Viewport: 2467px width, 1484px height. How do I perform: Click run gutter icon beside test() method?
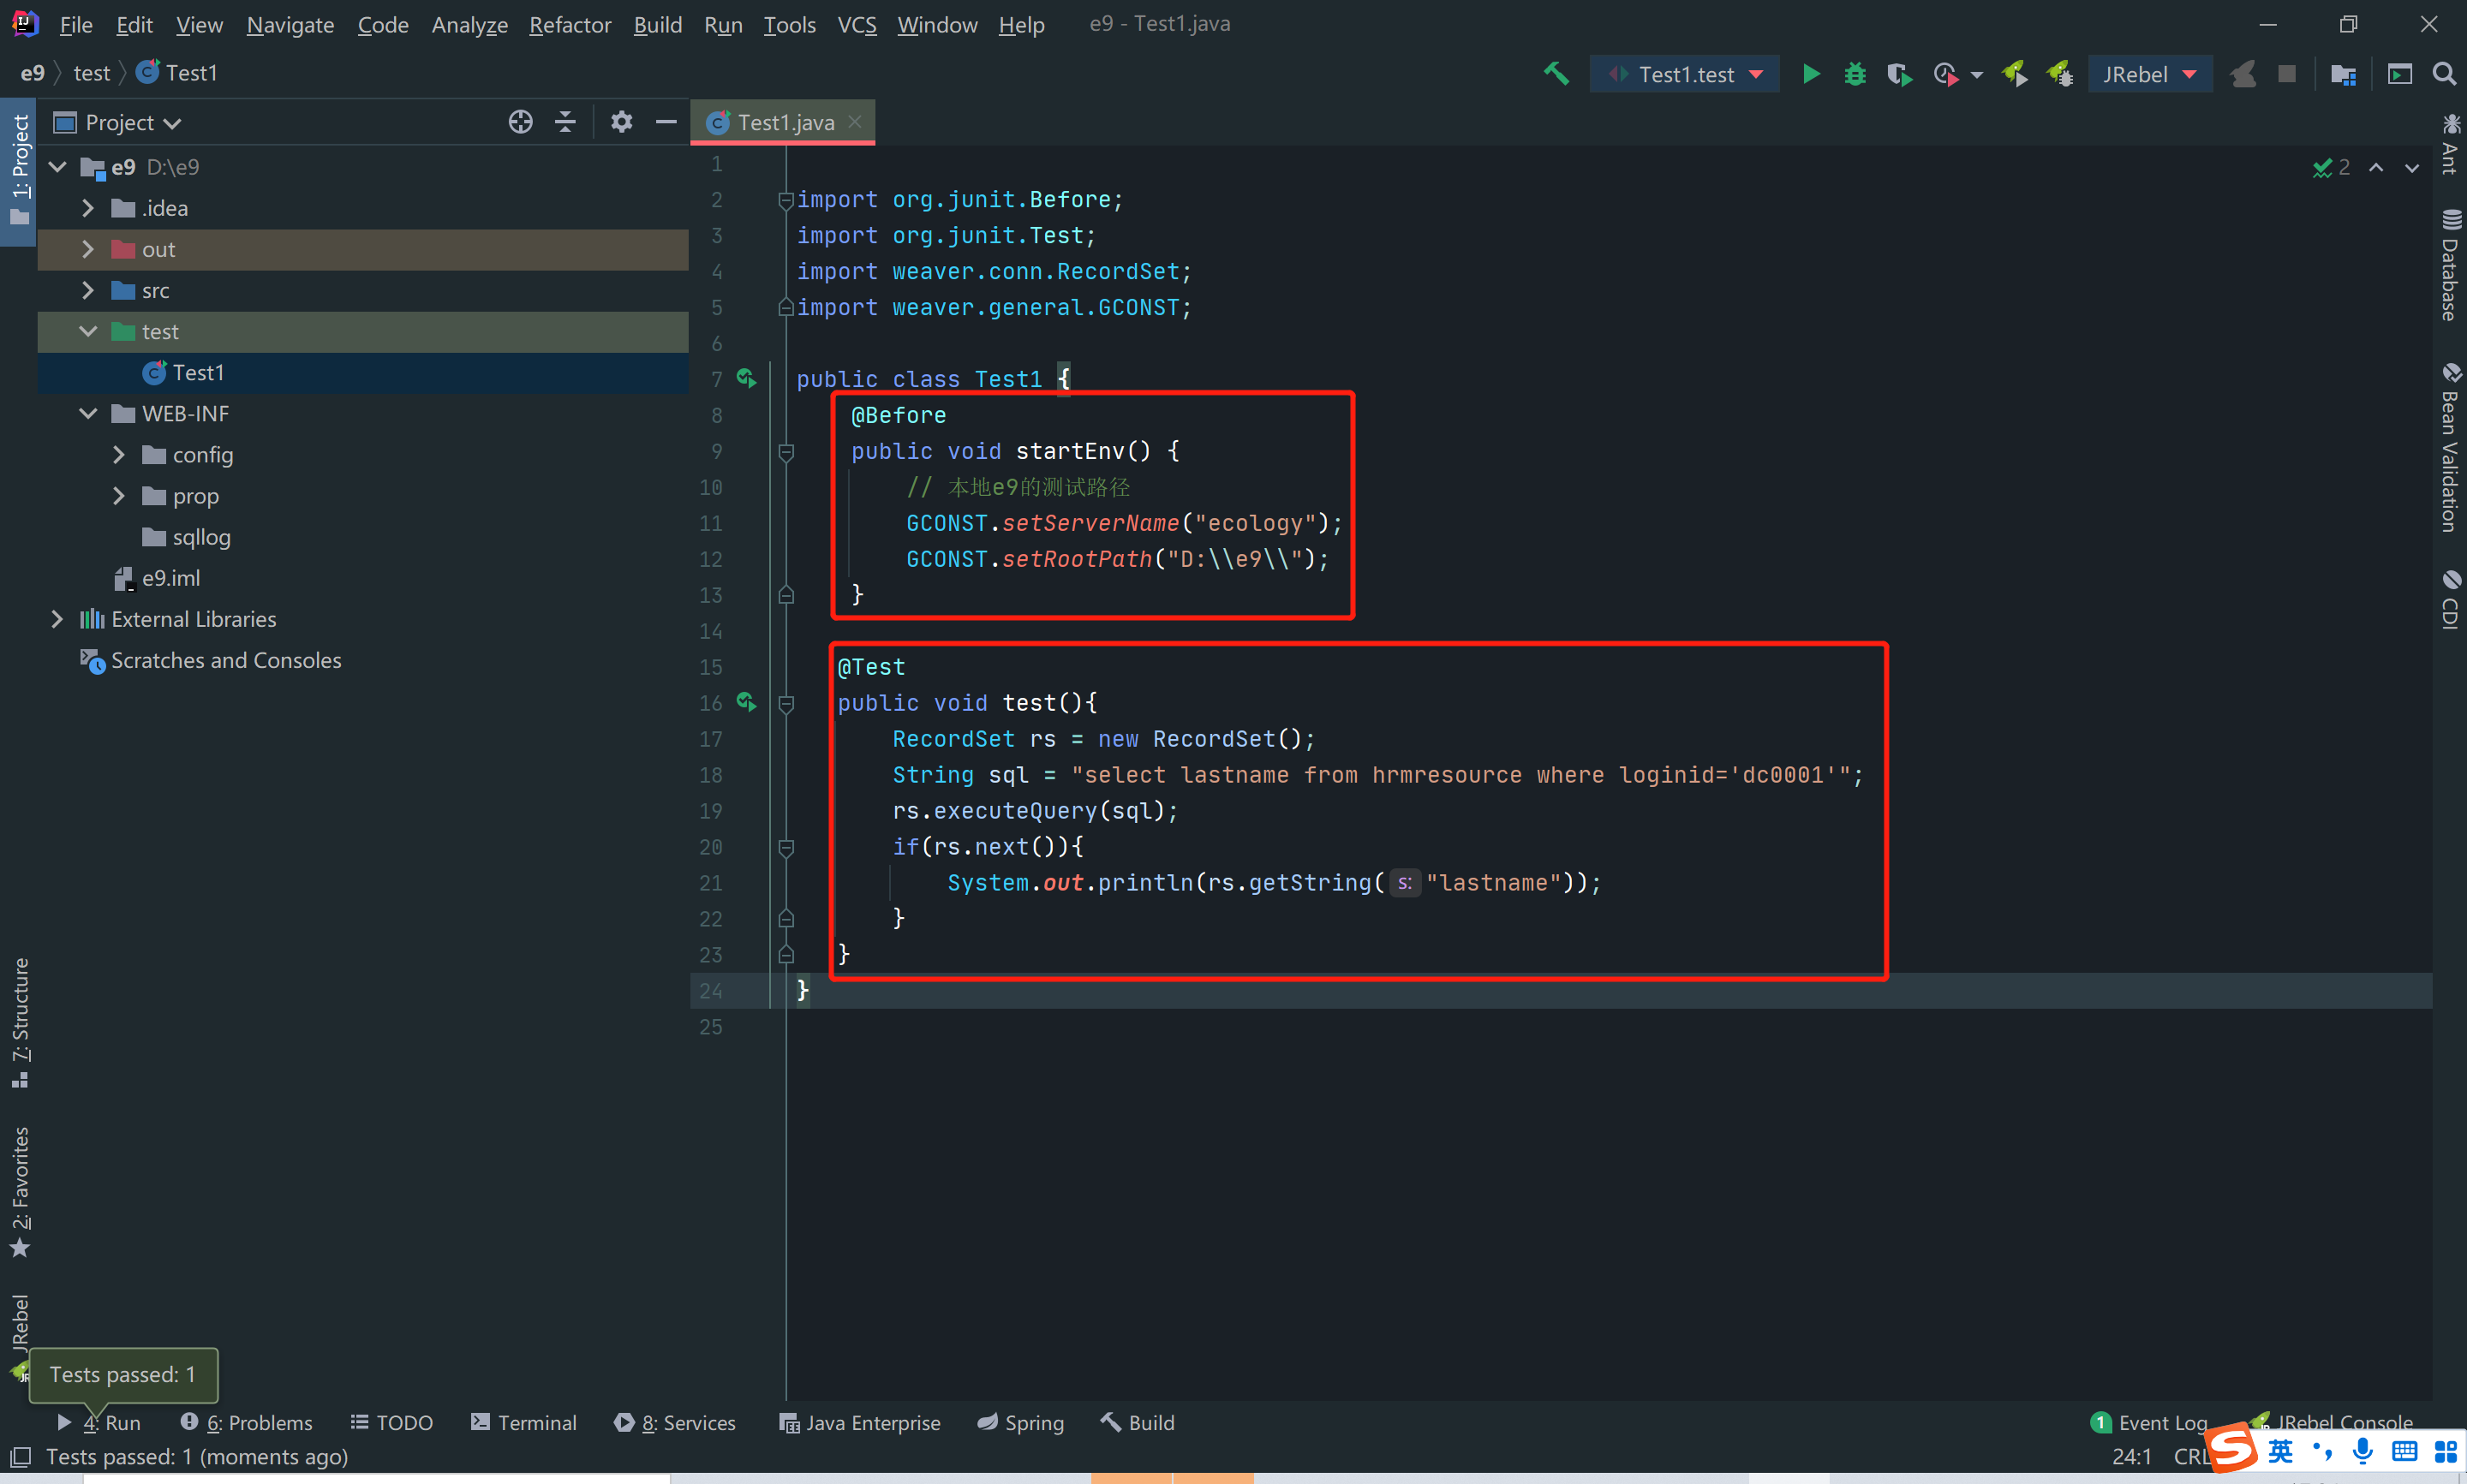746,702
